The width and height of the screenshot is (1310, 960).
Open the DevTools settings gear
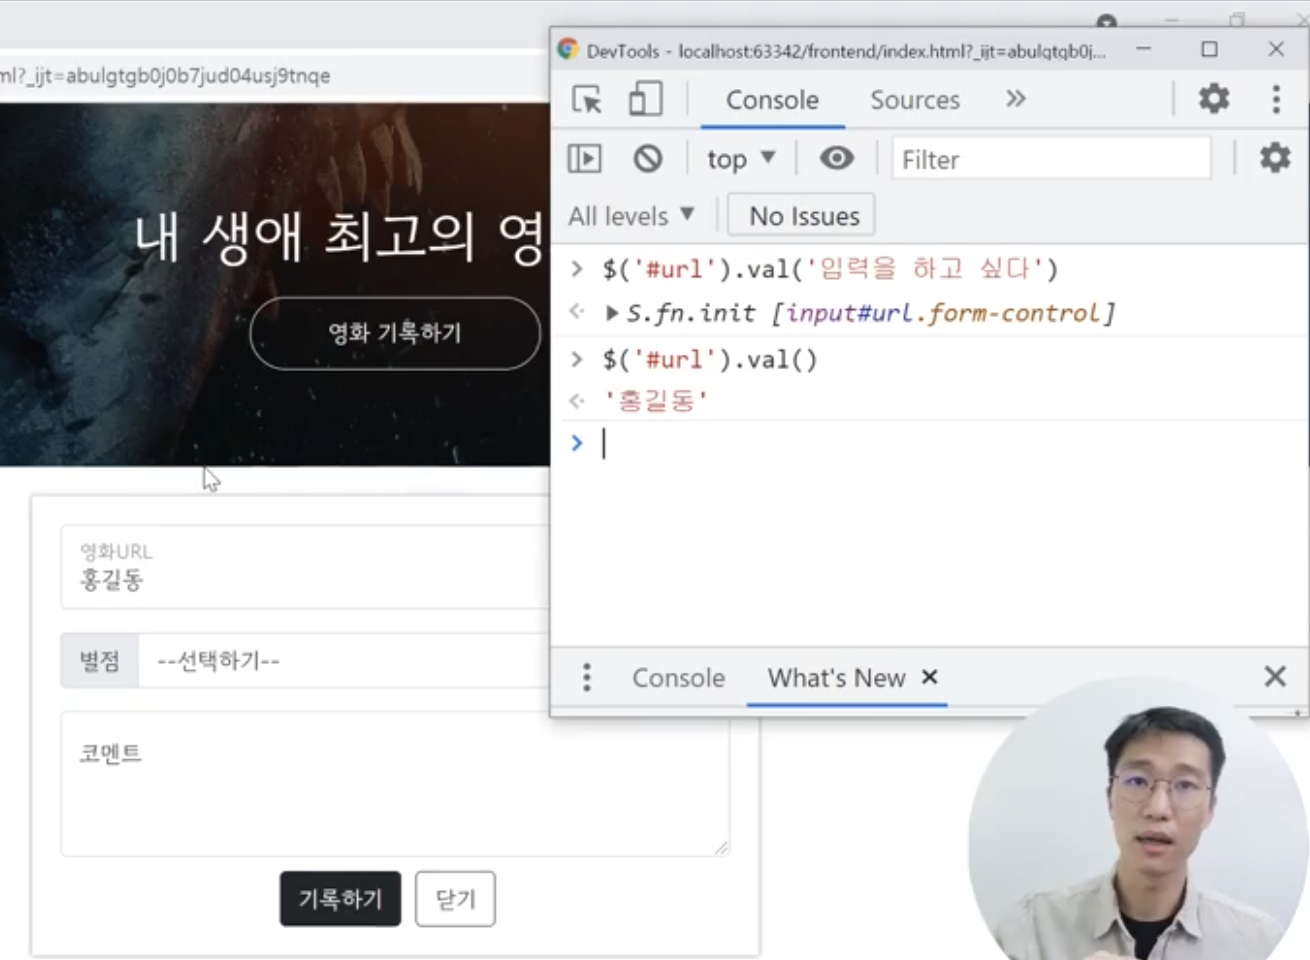click(1213, 98)
